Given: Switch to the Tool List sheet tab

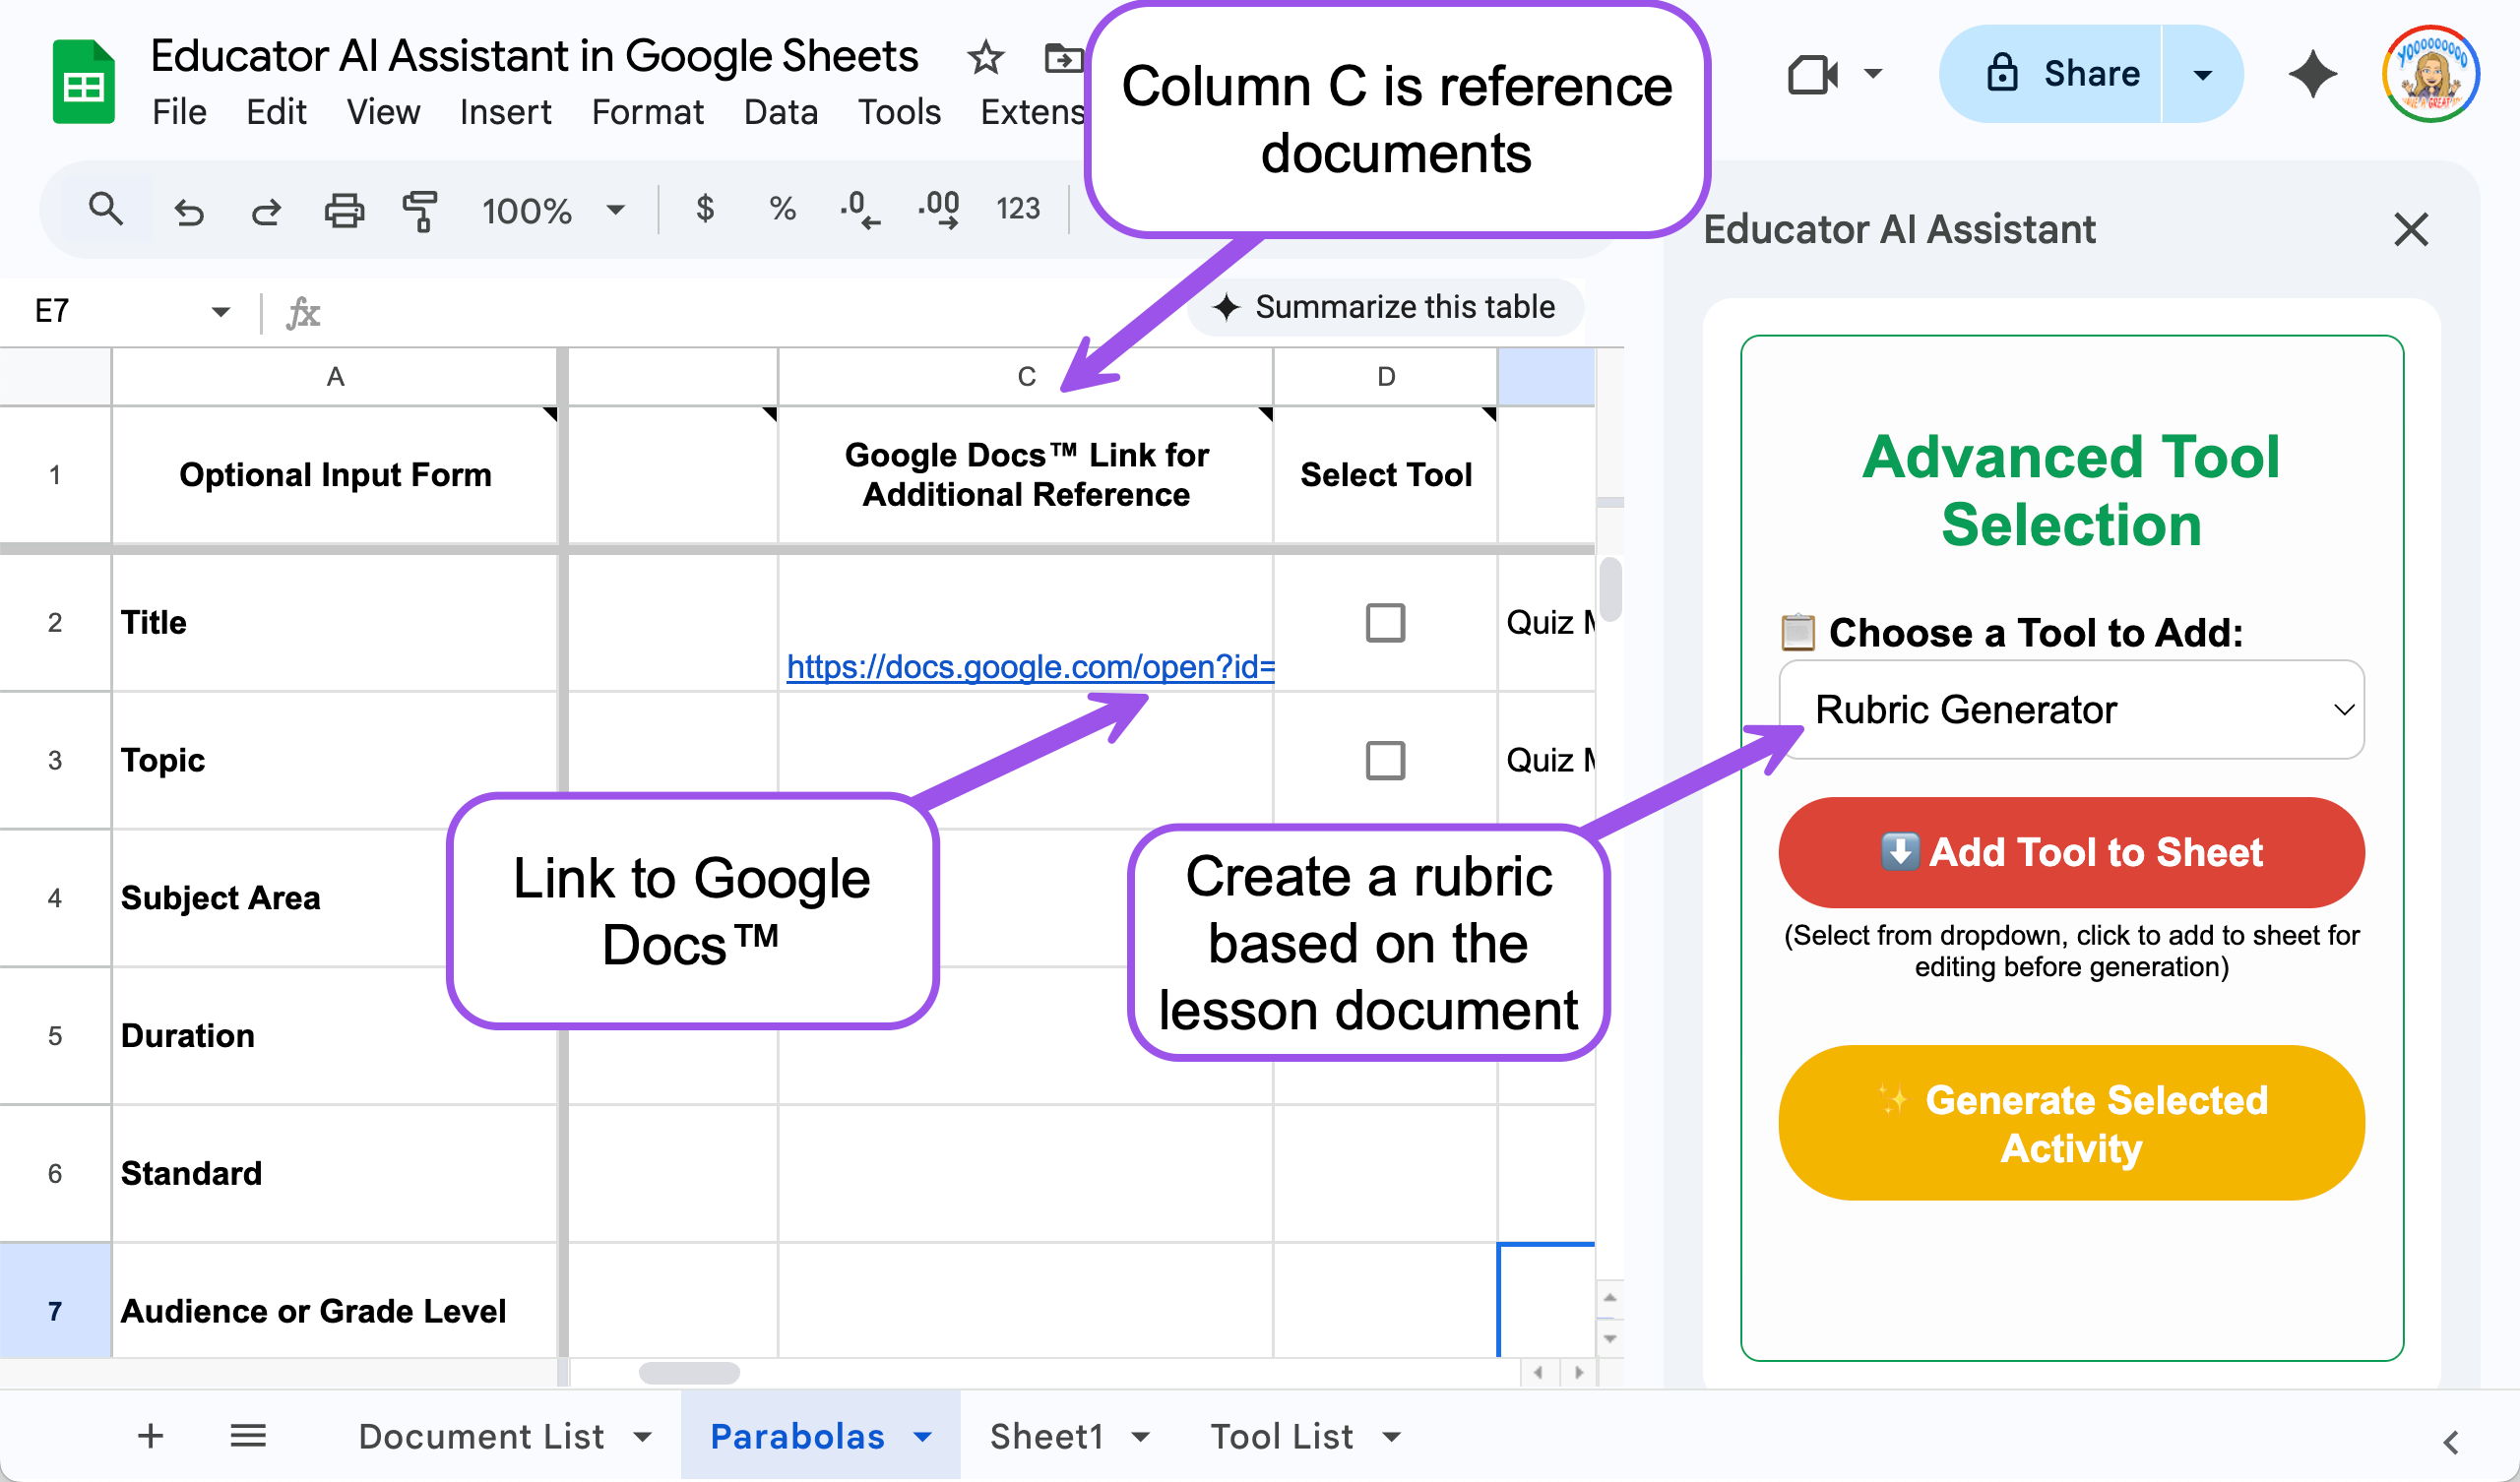Looking at the screenshot, I should pyautogui.click(x=1281, y=1437).
